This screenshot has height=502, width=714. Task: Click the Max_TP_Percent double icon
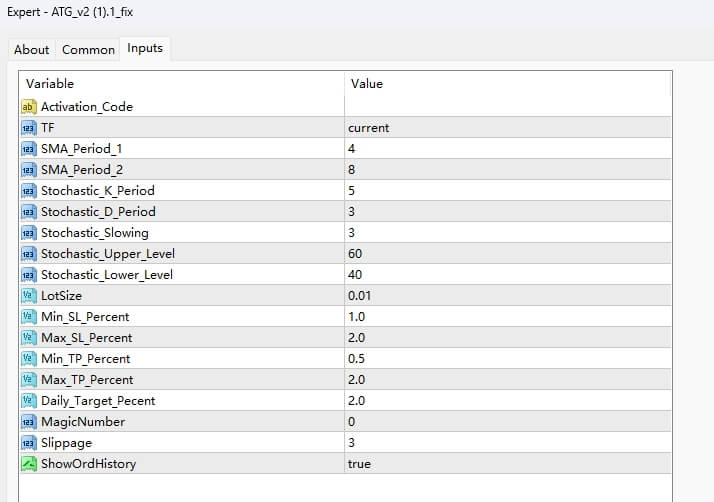pyautogui.click(x=28, y=380)
